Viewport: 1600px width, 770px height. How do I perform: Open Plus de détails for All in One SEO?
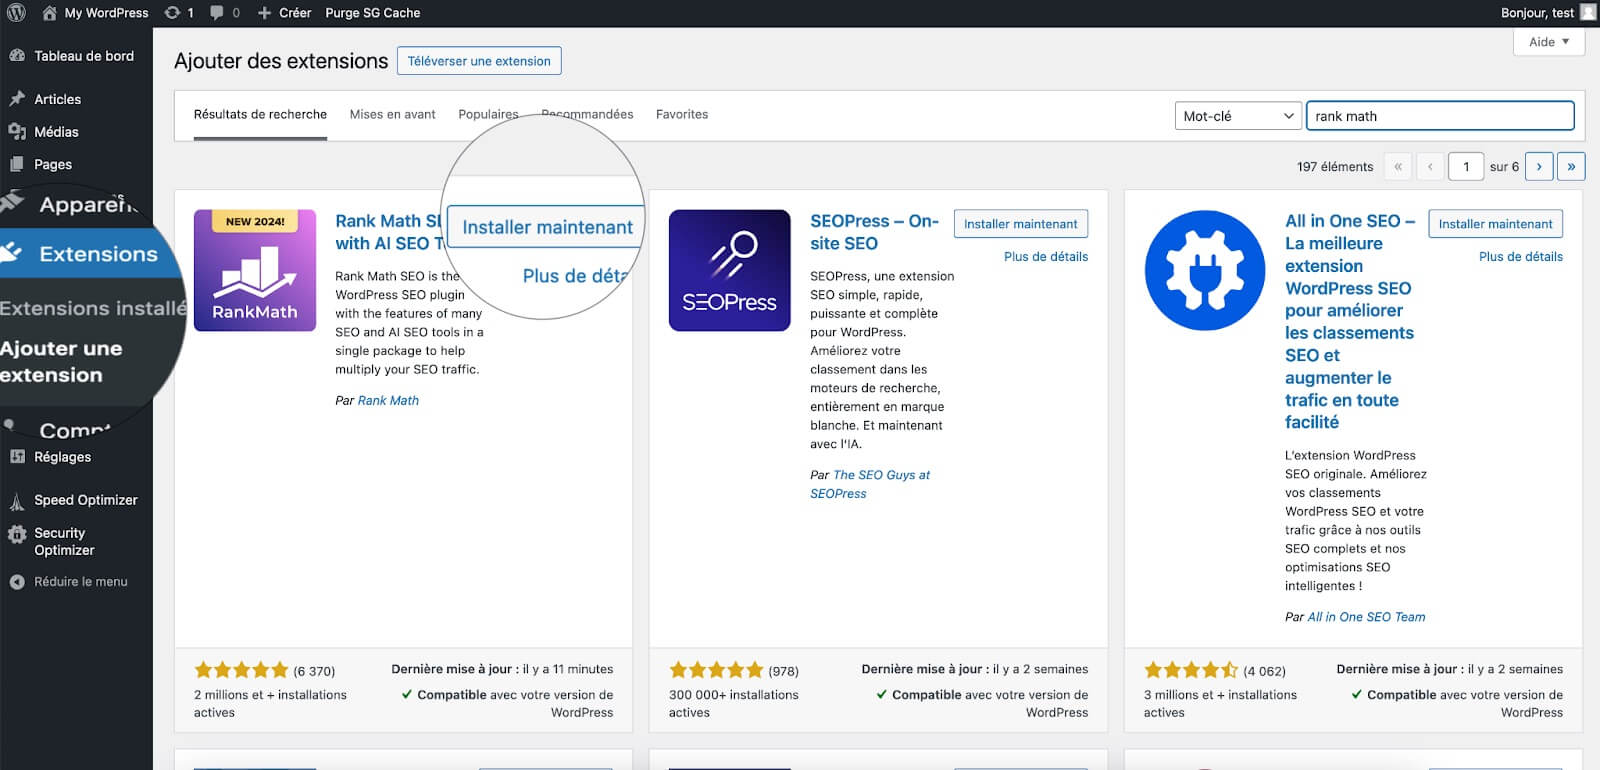click(x=1521, y=256)
